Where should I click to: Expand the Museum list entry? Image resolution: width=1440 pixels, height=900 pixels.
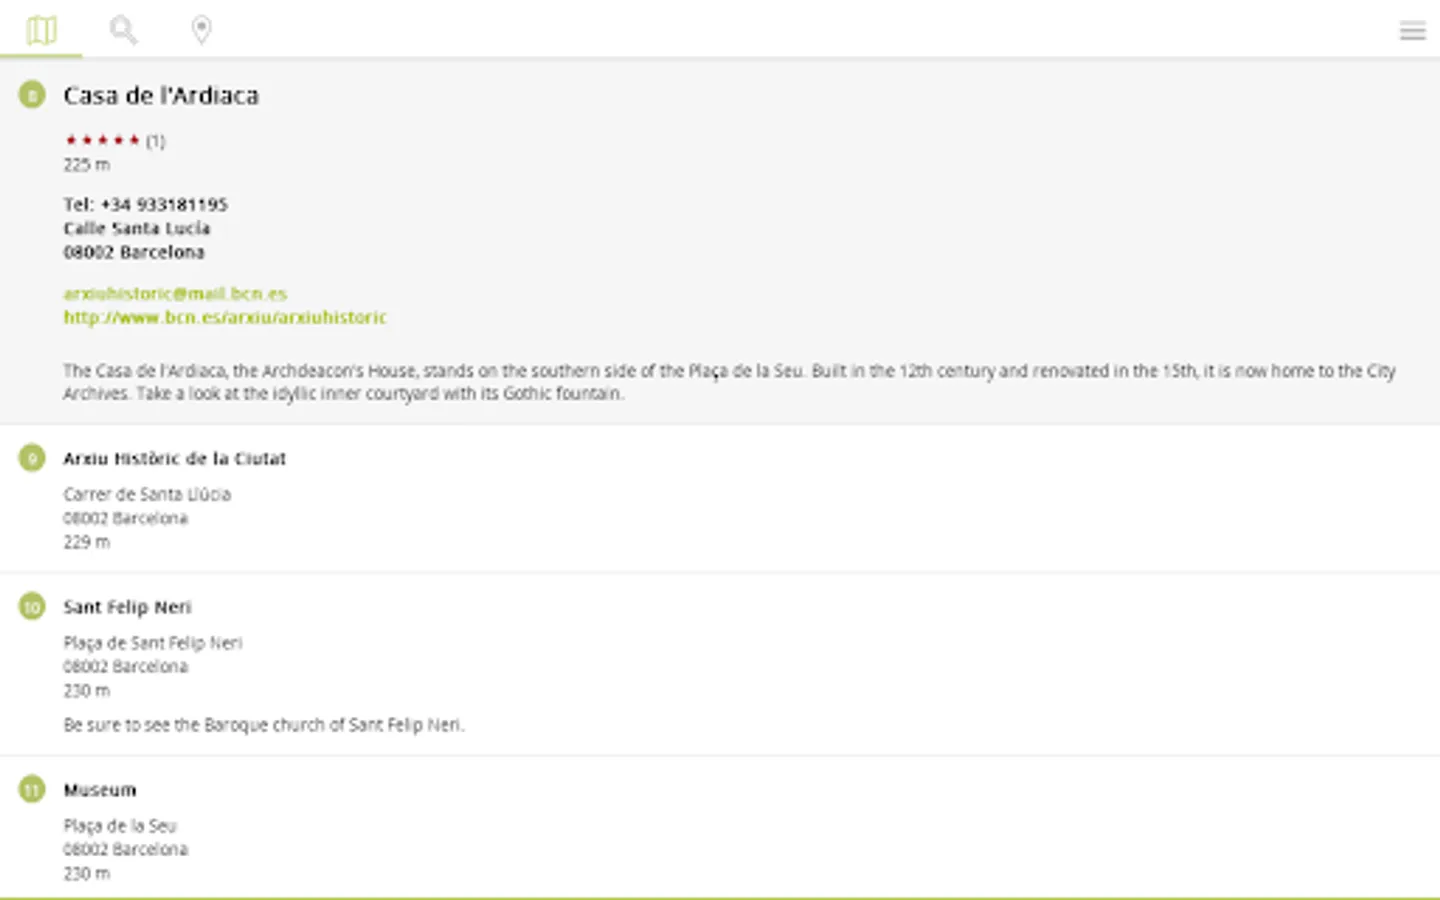tap(100, 790)
